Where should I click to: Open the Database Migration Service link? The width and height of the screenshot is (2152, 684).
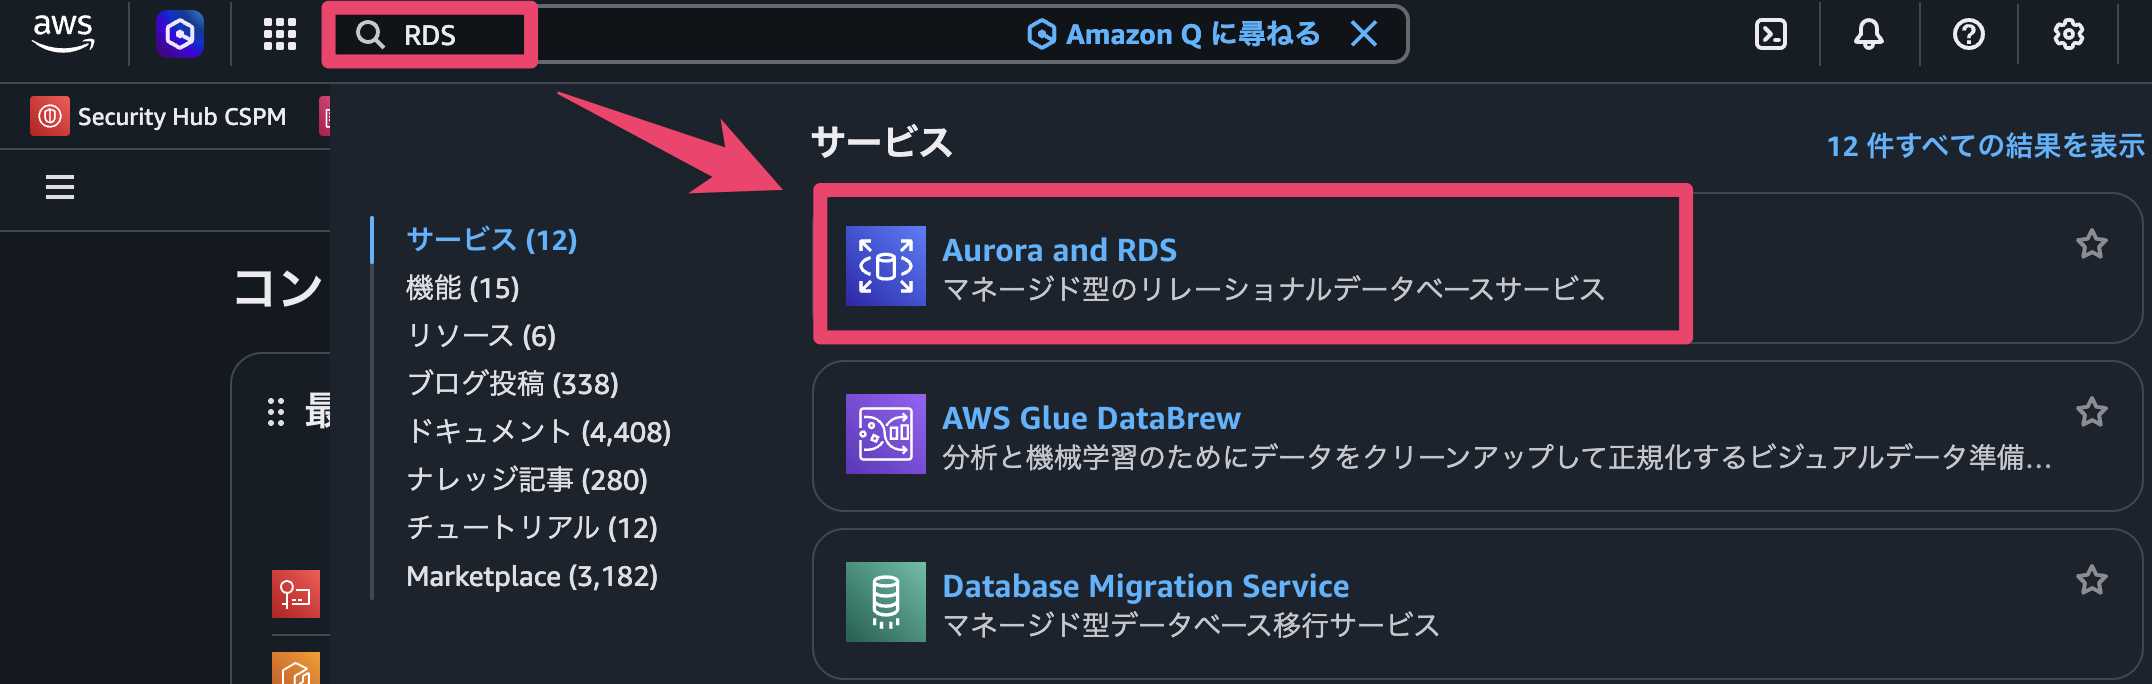(x=1145, y=586)
